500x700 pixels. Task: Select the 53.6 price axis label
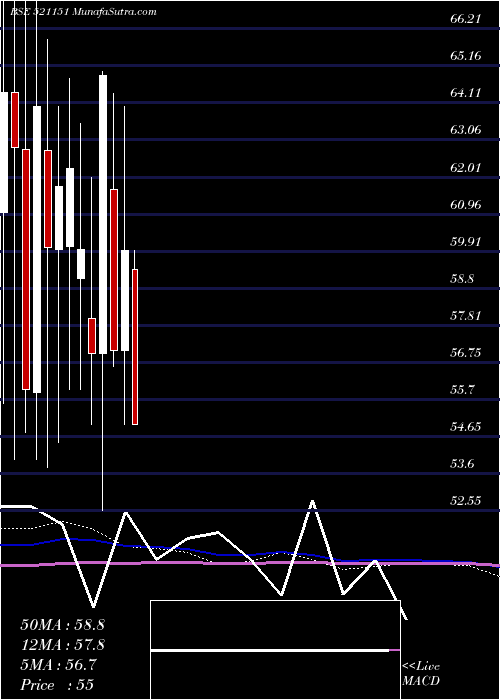462,464
